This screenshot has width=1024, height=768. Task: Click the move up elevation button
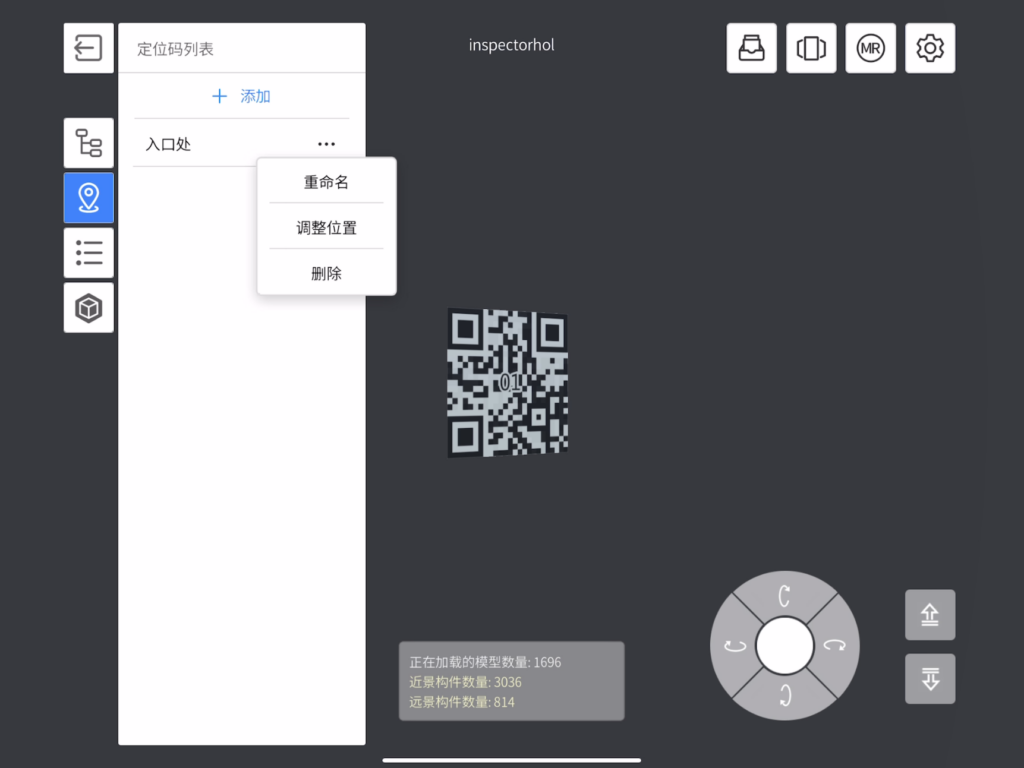pyautogui.click(x=930, y=615)
